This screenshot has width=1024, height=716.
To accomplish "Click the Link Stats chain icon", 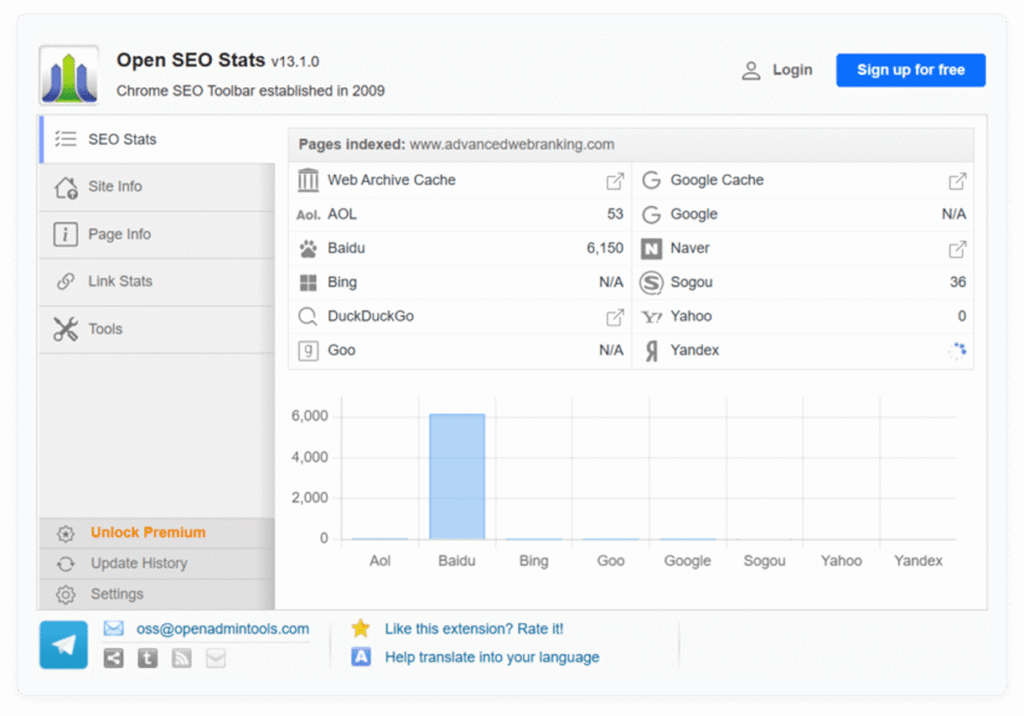I will pyautogui.click(x=65, y=282).
